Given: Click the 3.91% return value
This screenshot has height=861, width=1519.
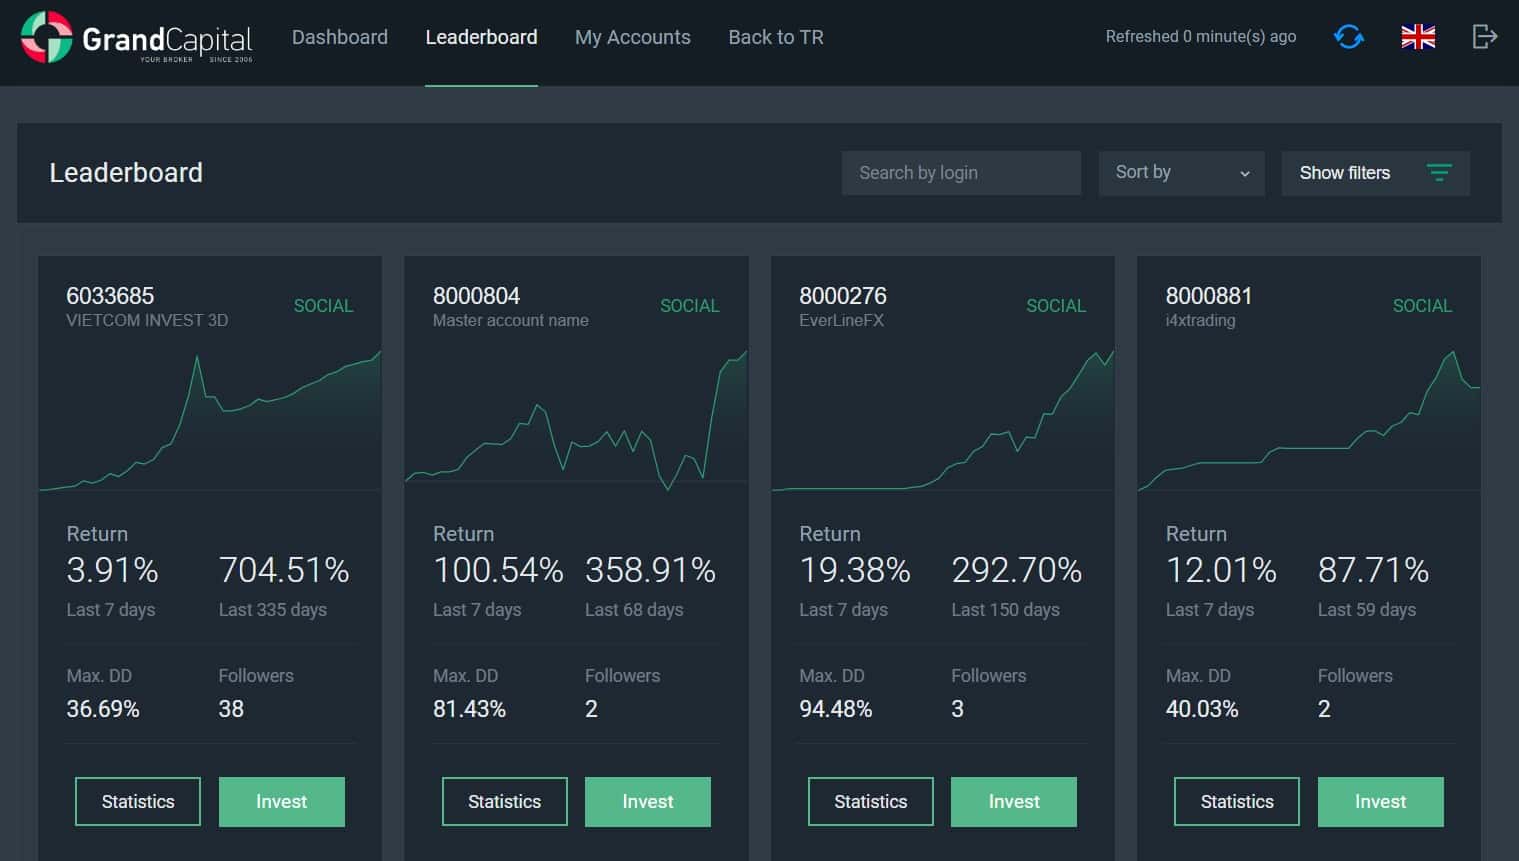Looking at the screenshot, I should coord(112,570).
